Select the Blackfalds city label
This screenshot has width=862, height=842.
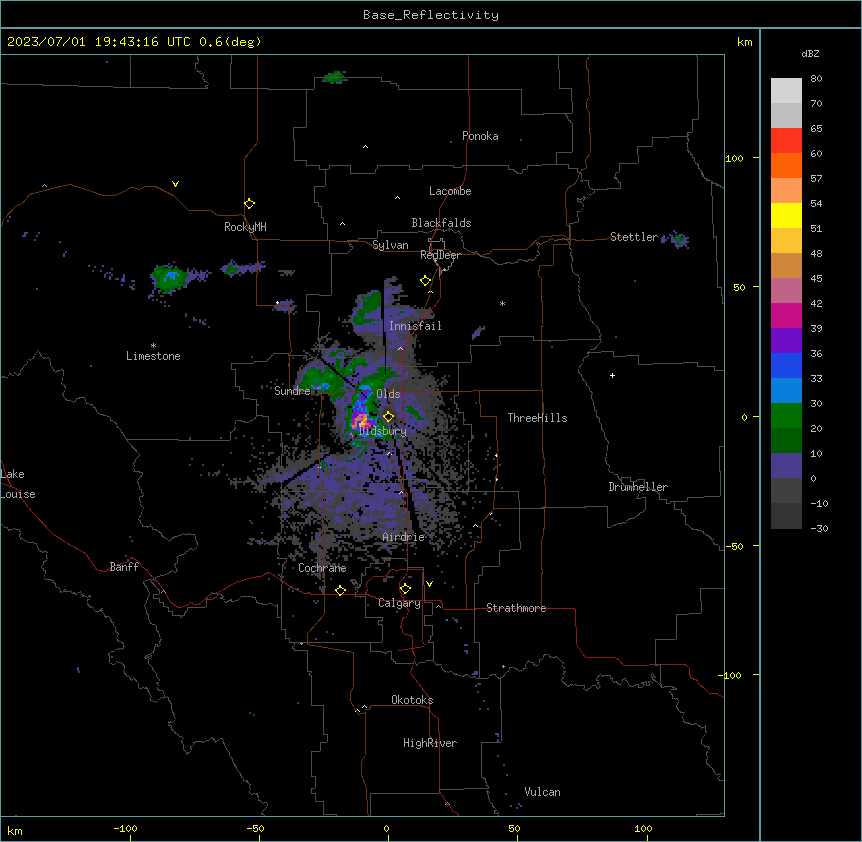pos(441,223)
